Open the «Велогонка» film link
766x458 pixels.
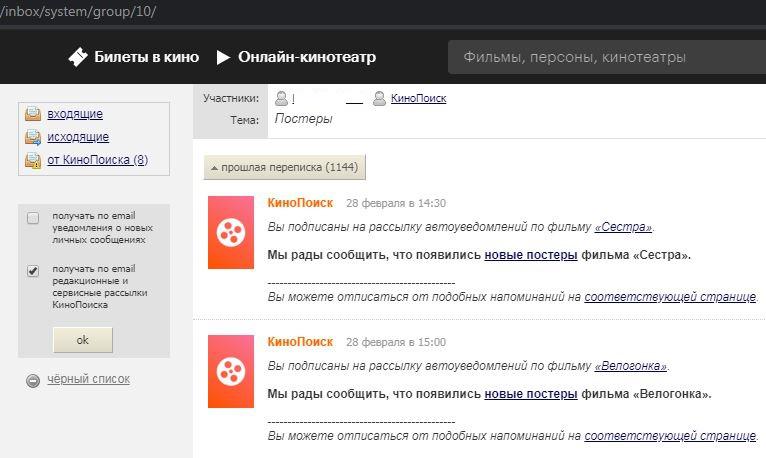(x=630, y=366)
